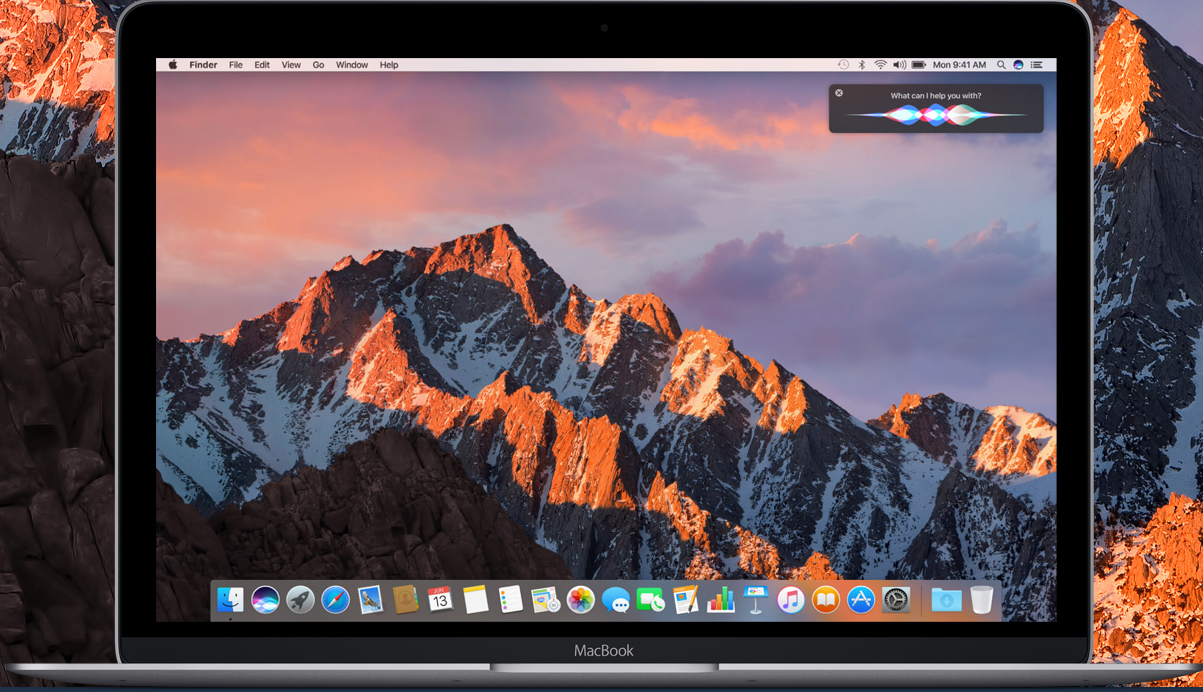Image resolution: width=1203 pixels, height=692 pixels.
Task: Open Reminders list icon in Dock
Action: pyautogui.click(x=511, y=599)
